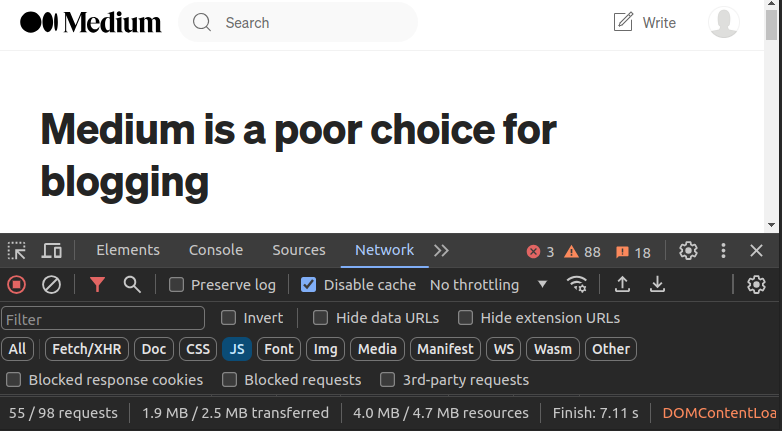Image resolution: width=782 pixels, height=431 pixels.
Task: Stop recording the network log
Action: 17,285
